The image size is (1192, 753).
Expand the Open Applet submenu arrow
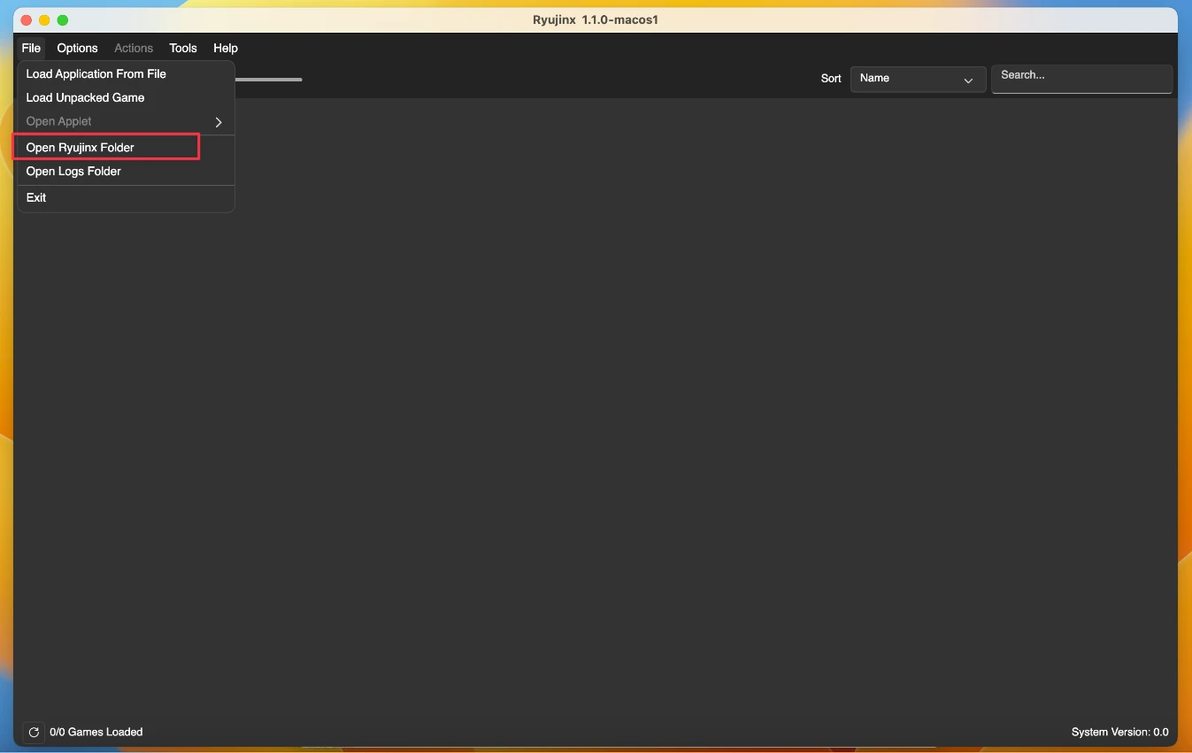218,122
